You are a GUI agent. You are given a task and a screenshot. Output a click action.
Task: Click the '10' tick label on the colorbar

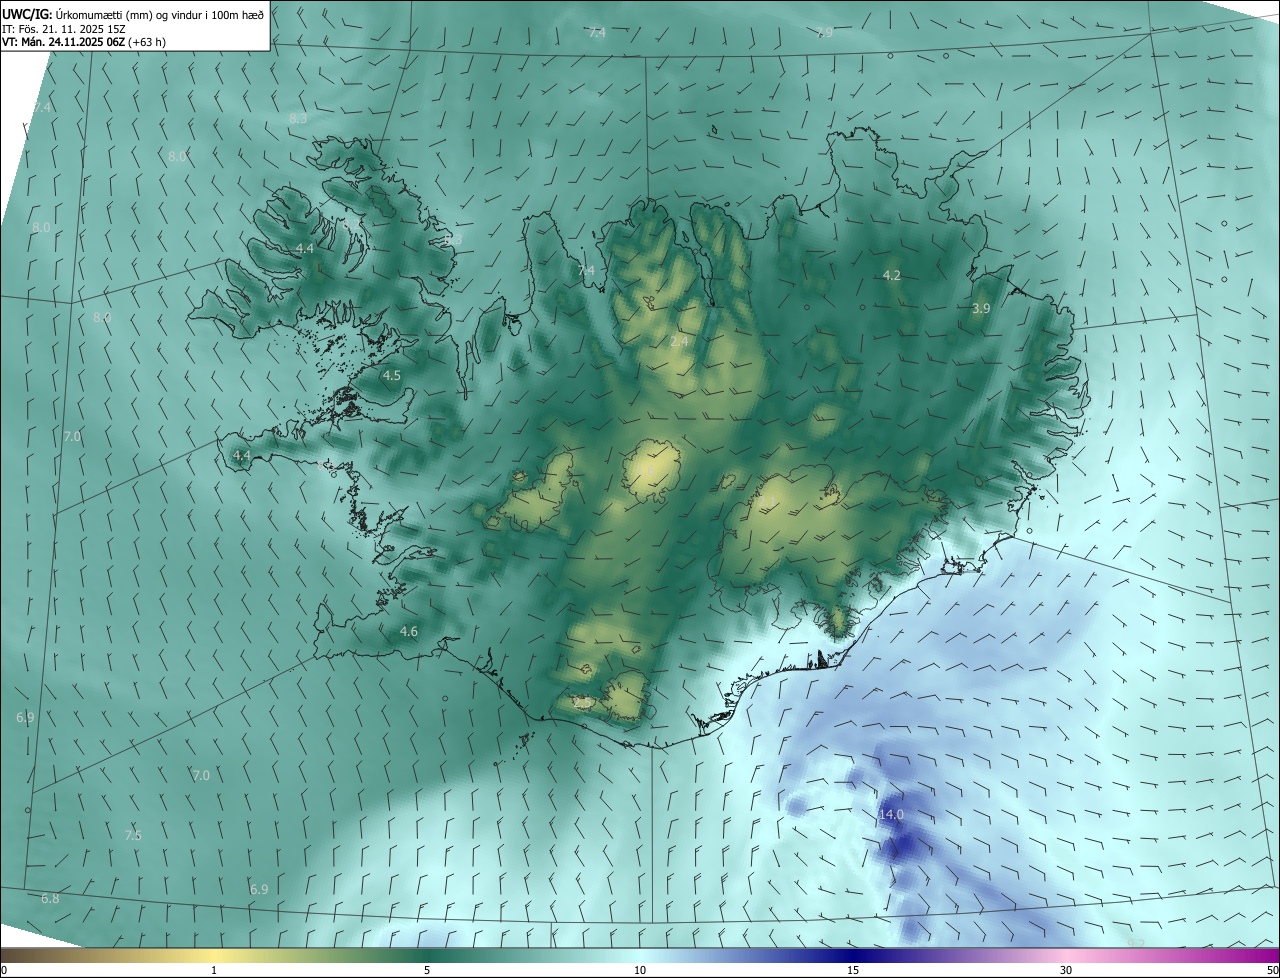640,970
